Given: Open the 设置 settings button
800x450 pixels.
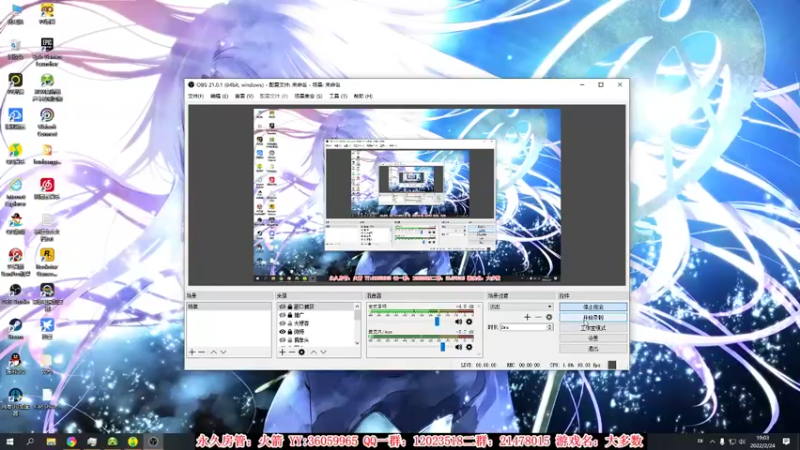Looking at the screenshot, I should pyautogui.click(x=593, y=338).
